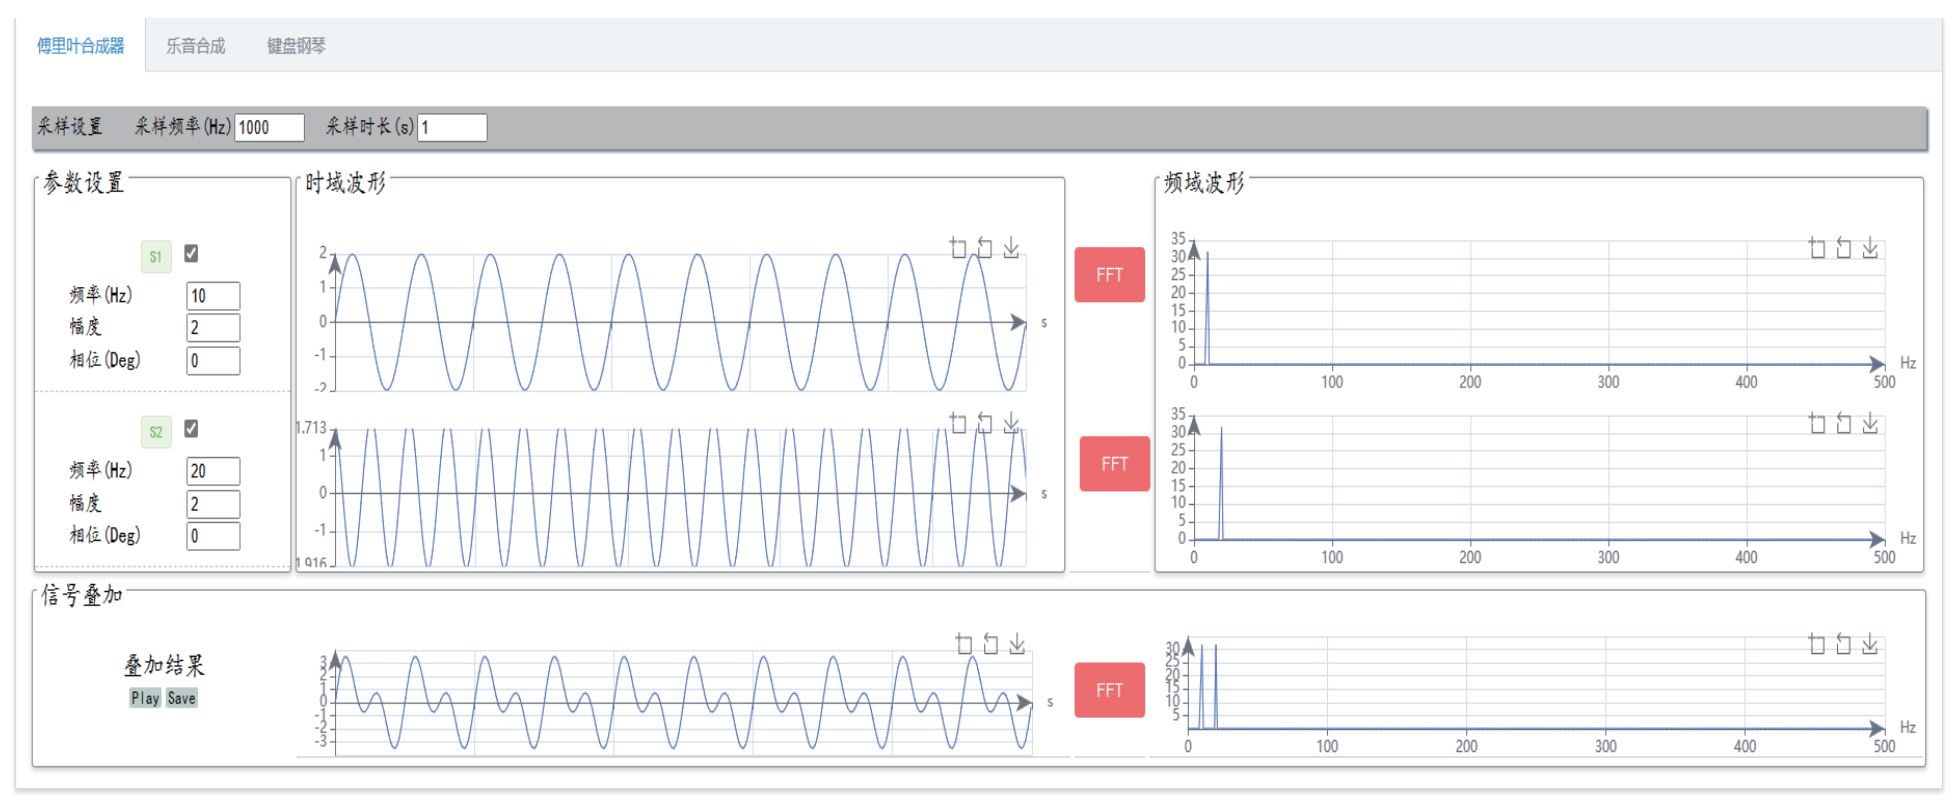Open the 键盘钢琴 tab

click(x=296, y=46)
